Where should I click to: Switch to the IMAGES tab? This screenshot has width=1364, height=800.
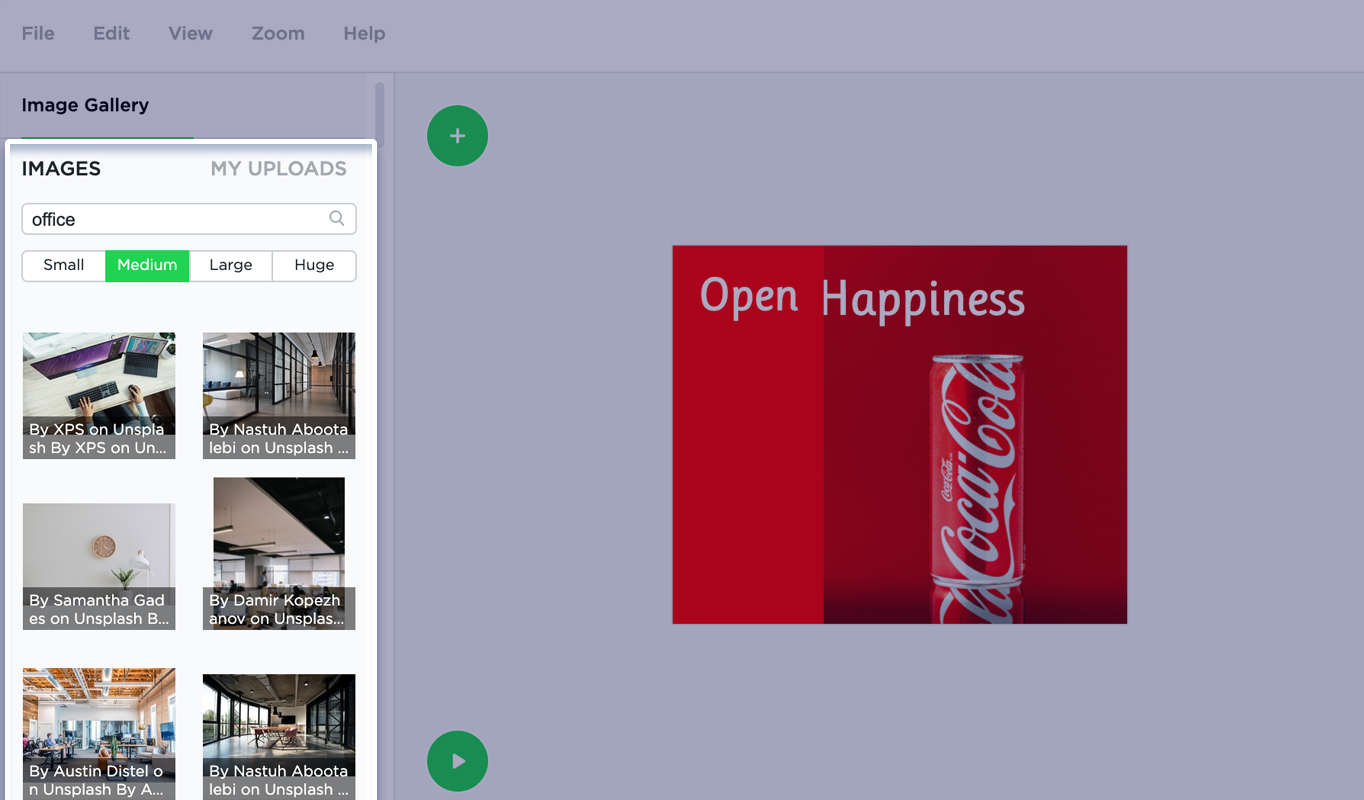(61, 169)
